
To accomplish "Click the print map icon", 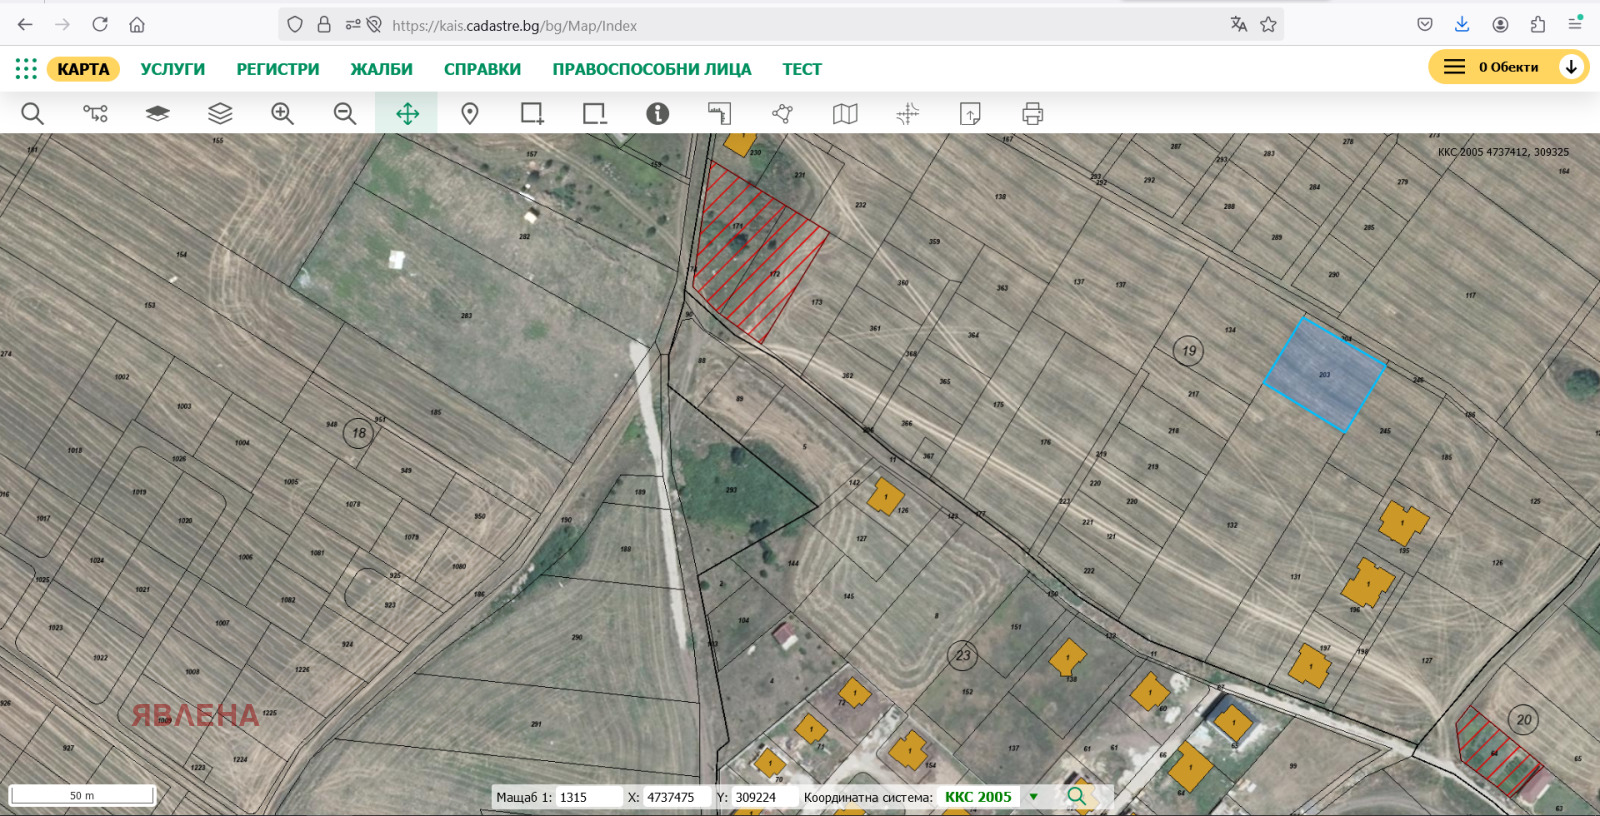I will (x=1032, y=114).
